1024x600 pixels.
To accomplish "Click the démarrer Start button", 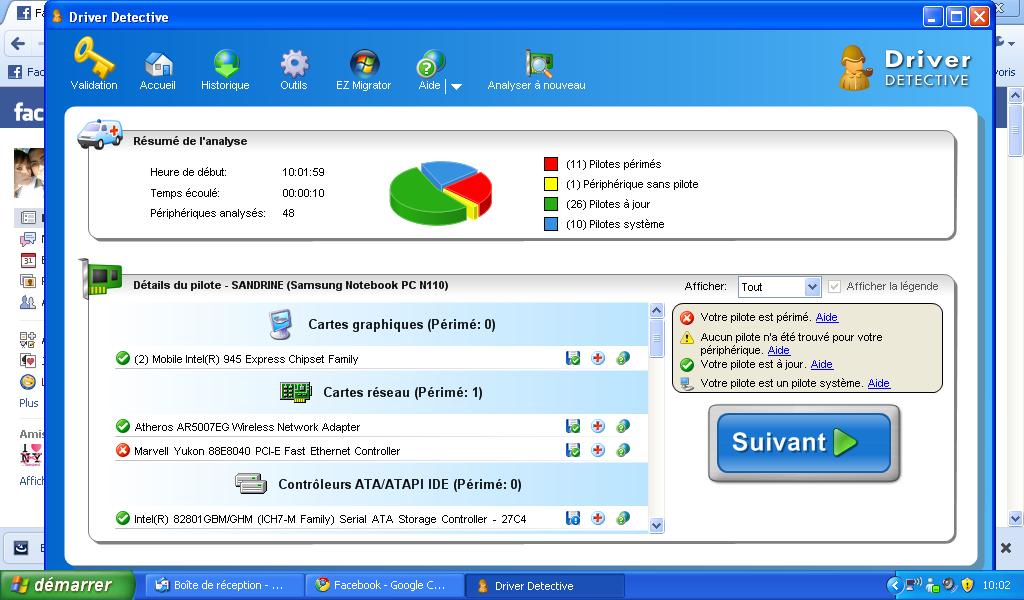I will click(x=67, y=584).
